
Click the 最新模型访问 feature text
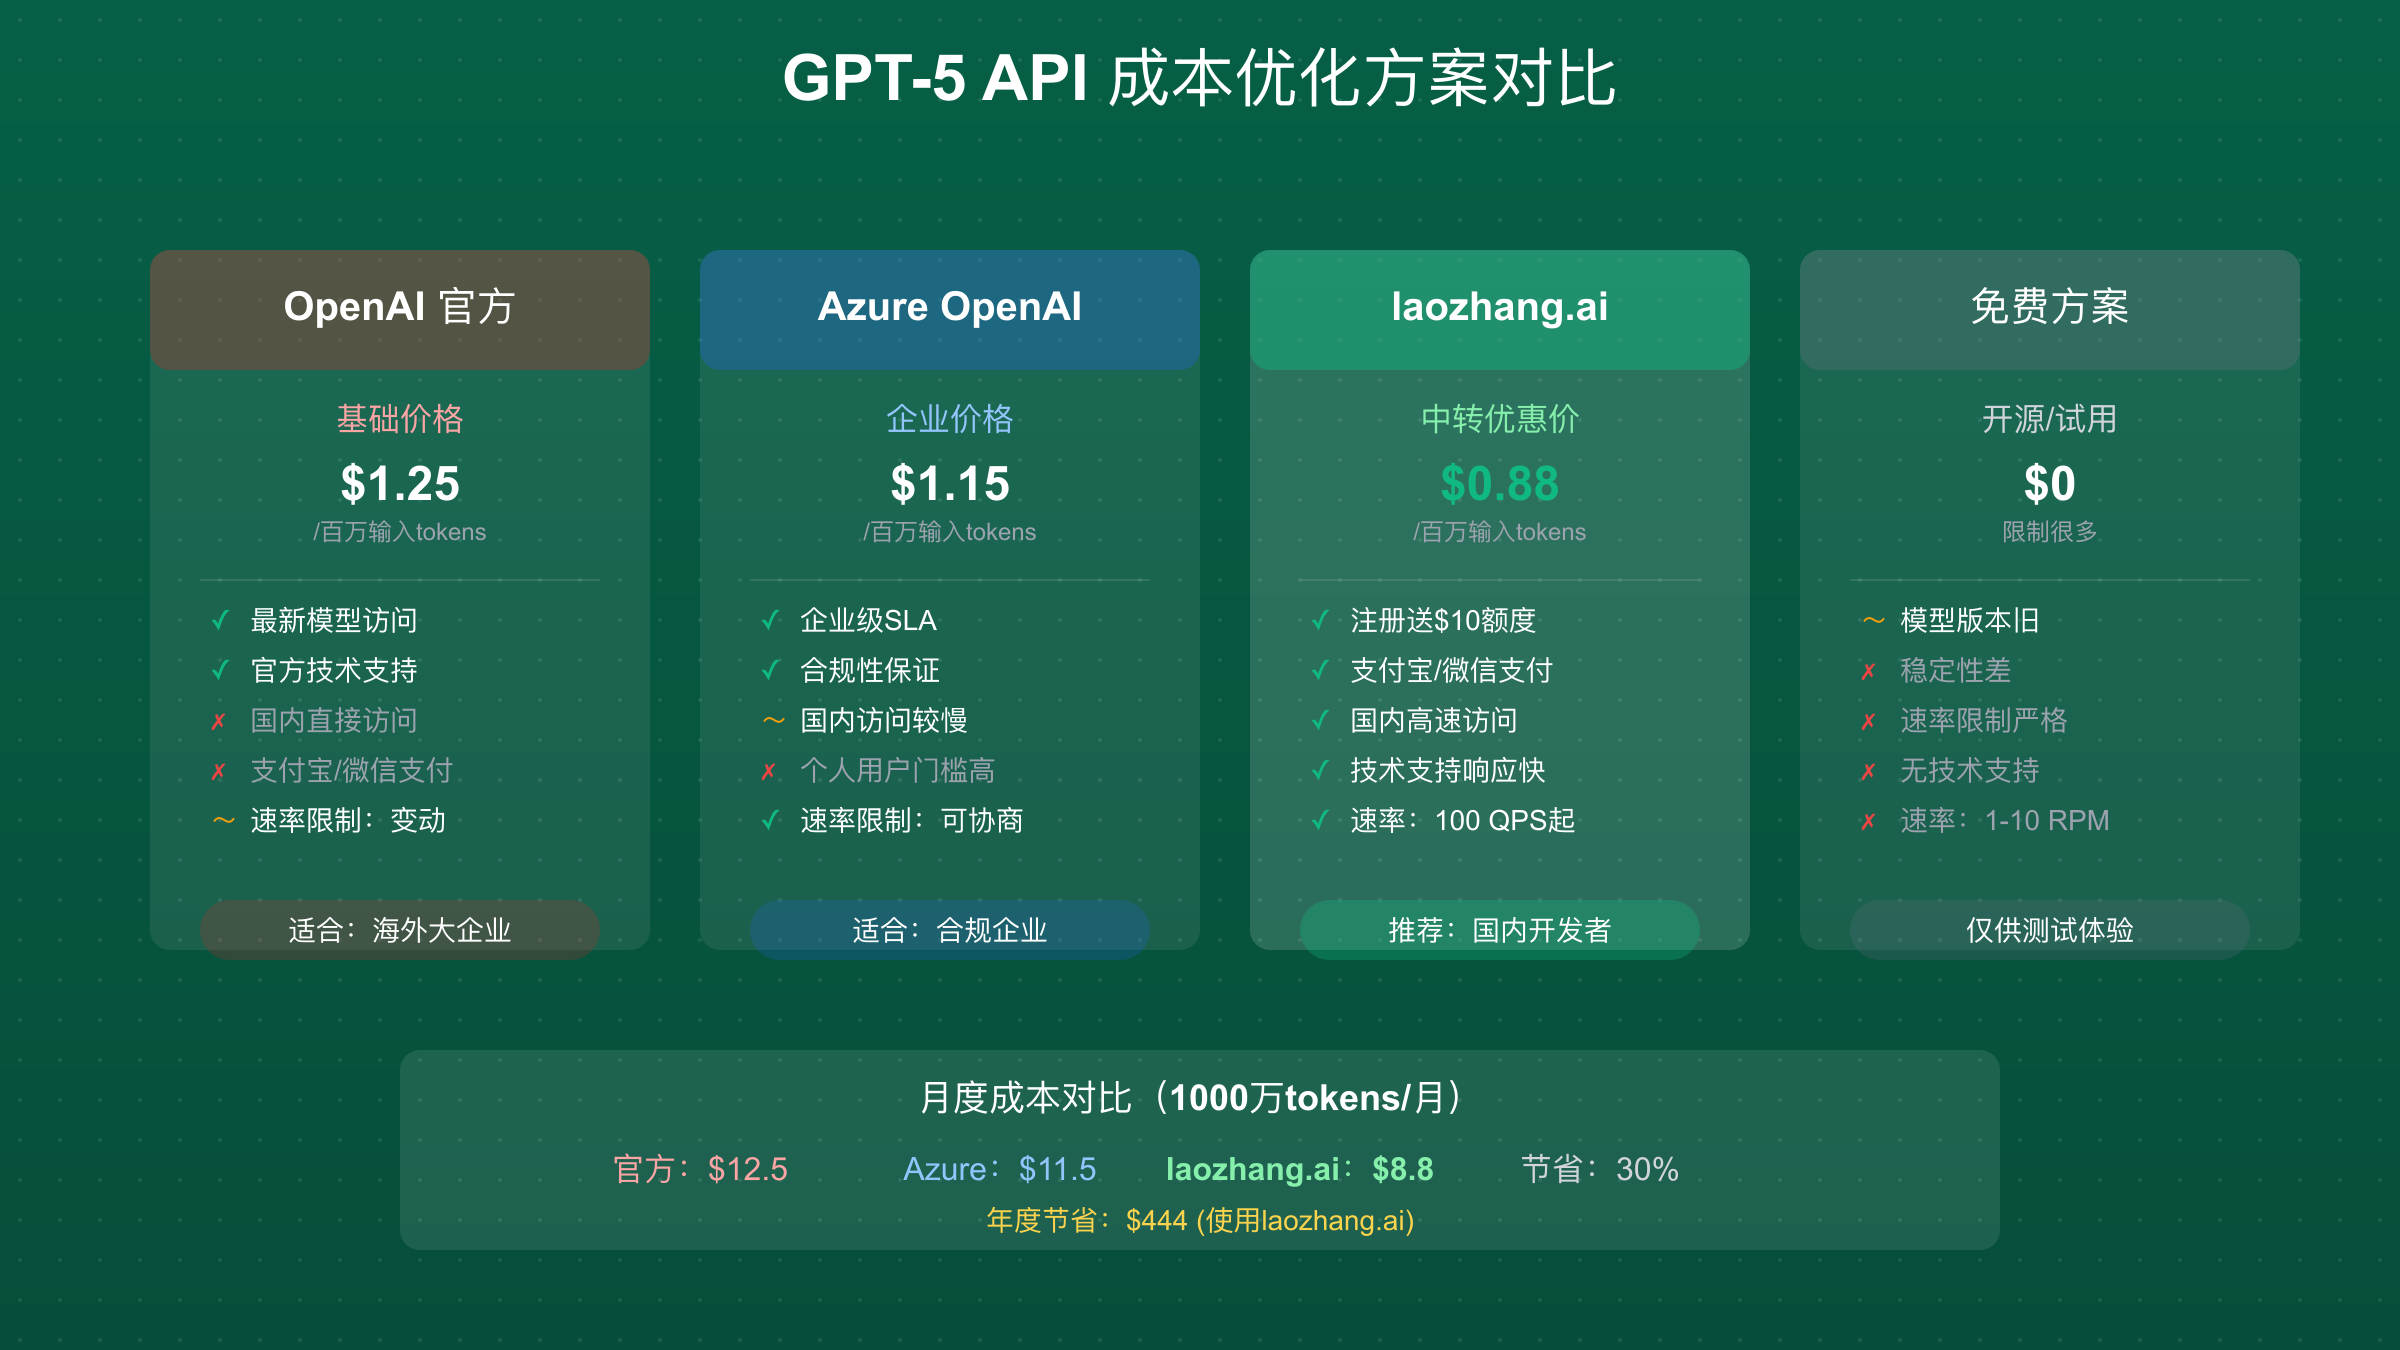[334, 621]
